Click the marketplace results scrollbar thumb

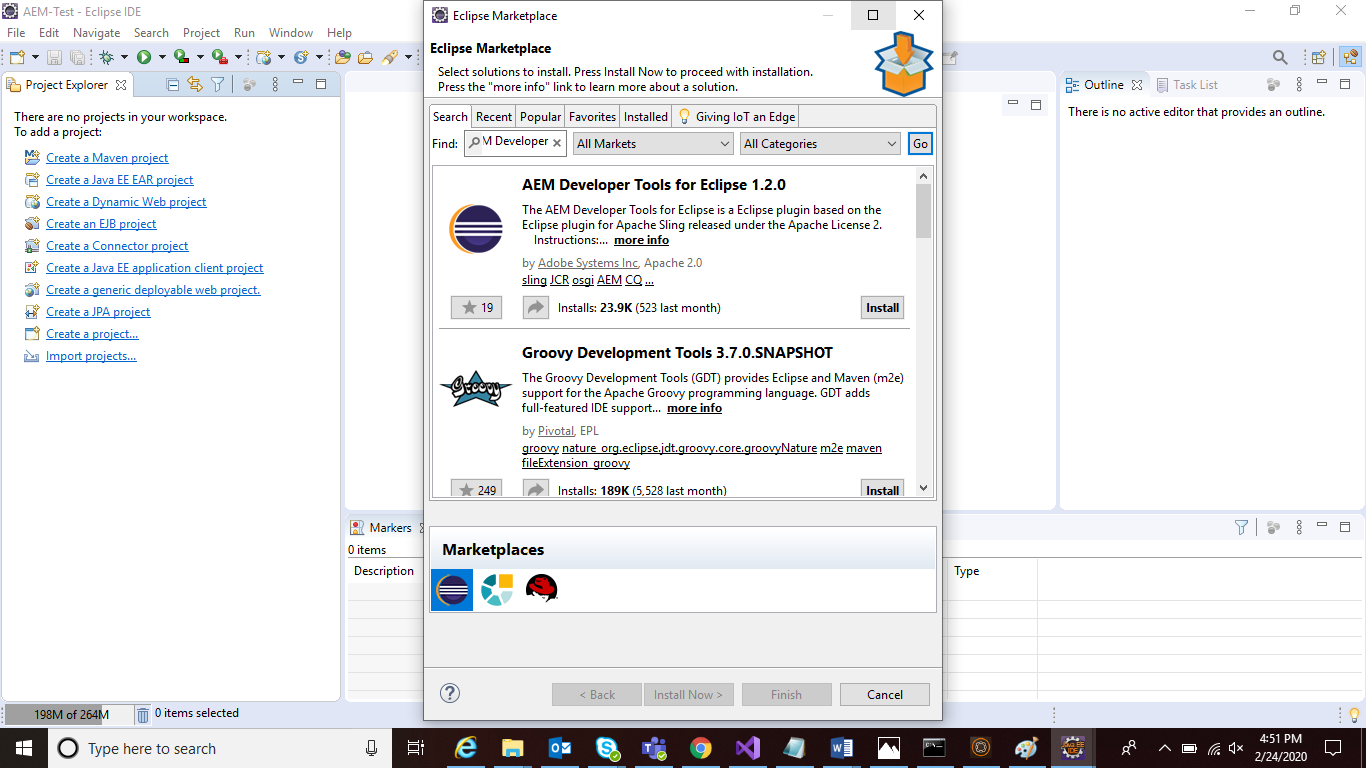(x=923, y=211)
